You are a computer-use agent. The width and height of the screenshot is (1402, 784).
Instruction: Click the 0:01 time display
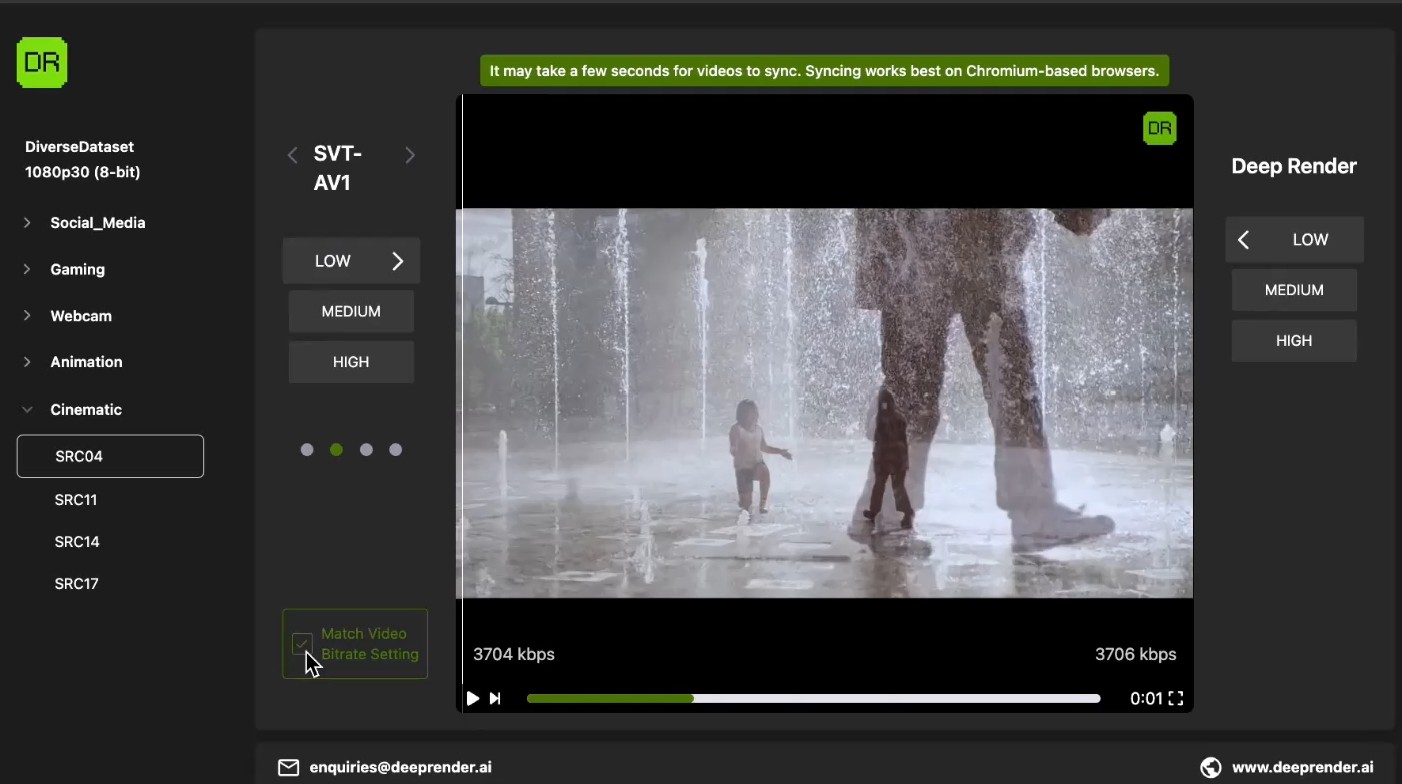point(1146,699)
